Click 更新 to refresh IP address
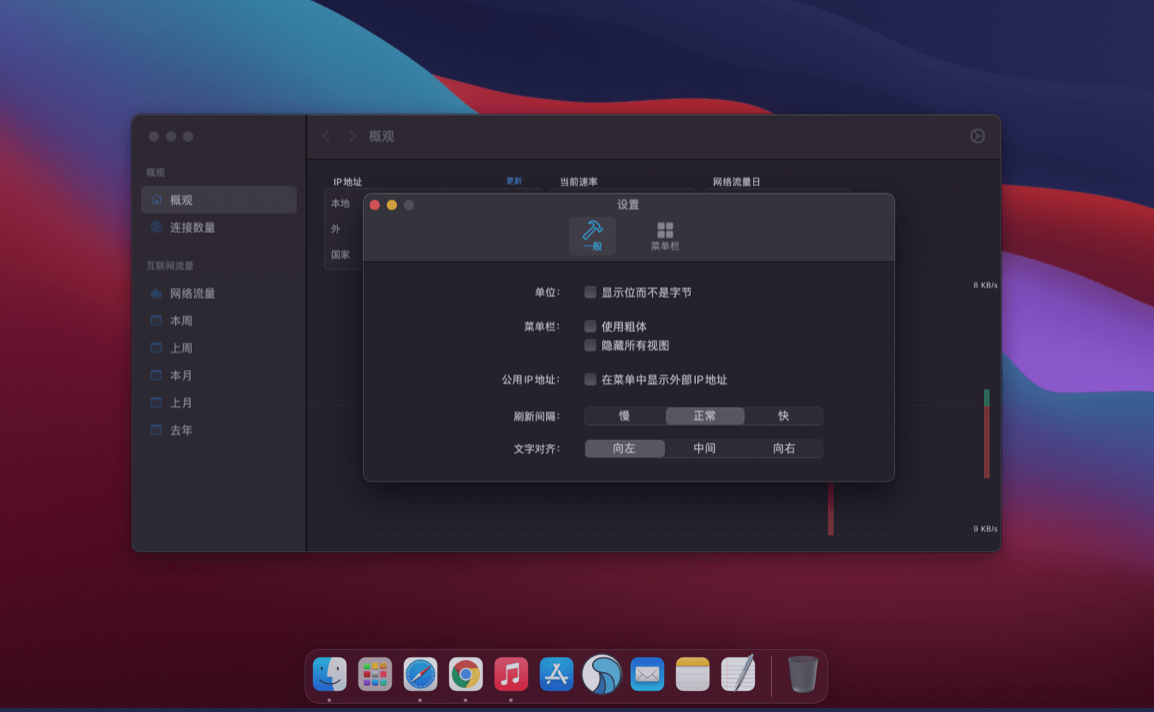This screenshot has height=712, width=1154. coord(516,181)
